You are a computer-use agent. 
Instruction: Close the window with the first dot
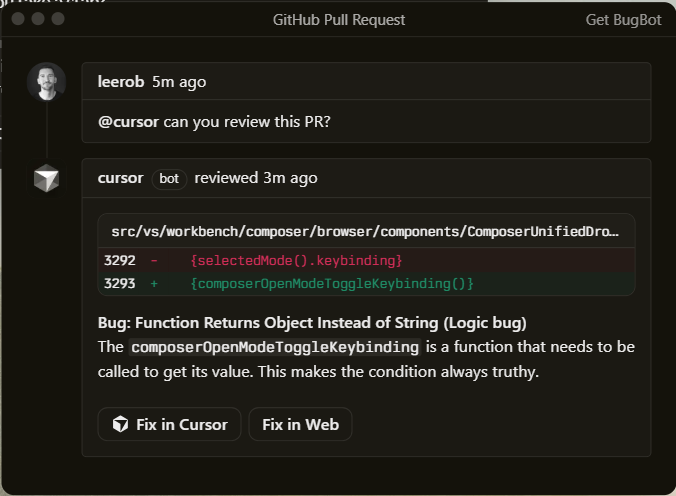(x=17, y=19)
